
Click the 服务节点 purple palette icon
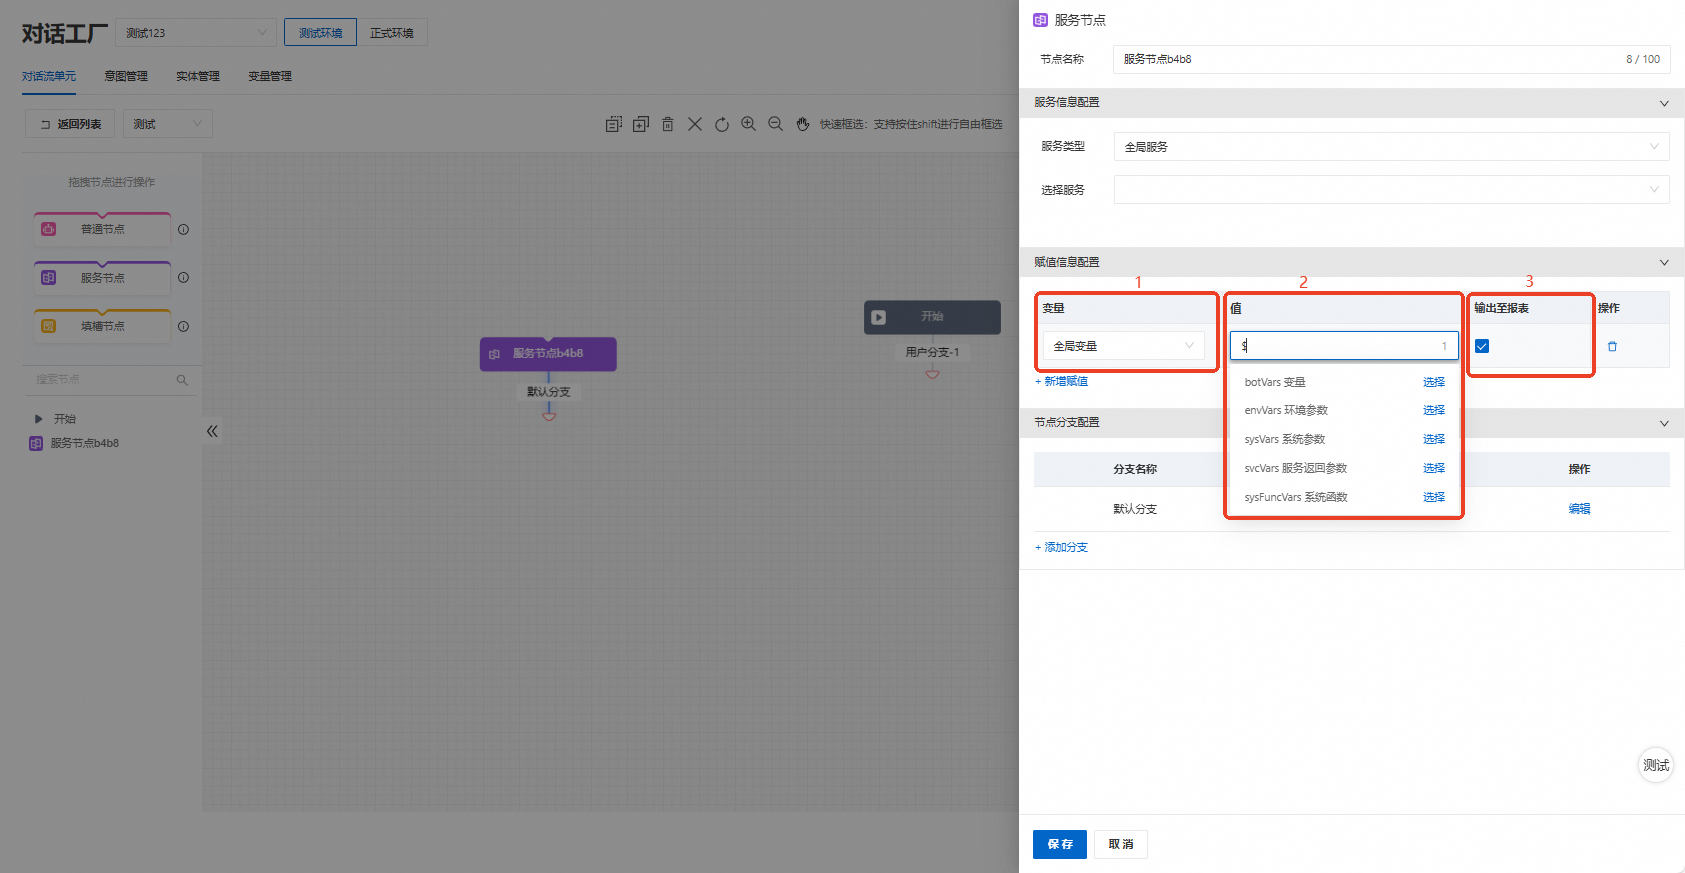48,278
